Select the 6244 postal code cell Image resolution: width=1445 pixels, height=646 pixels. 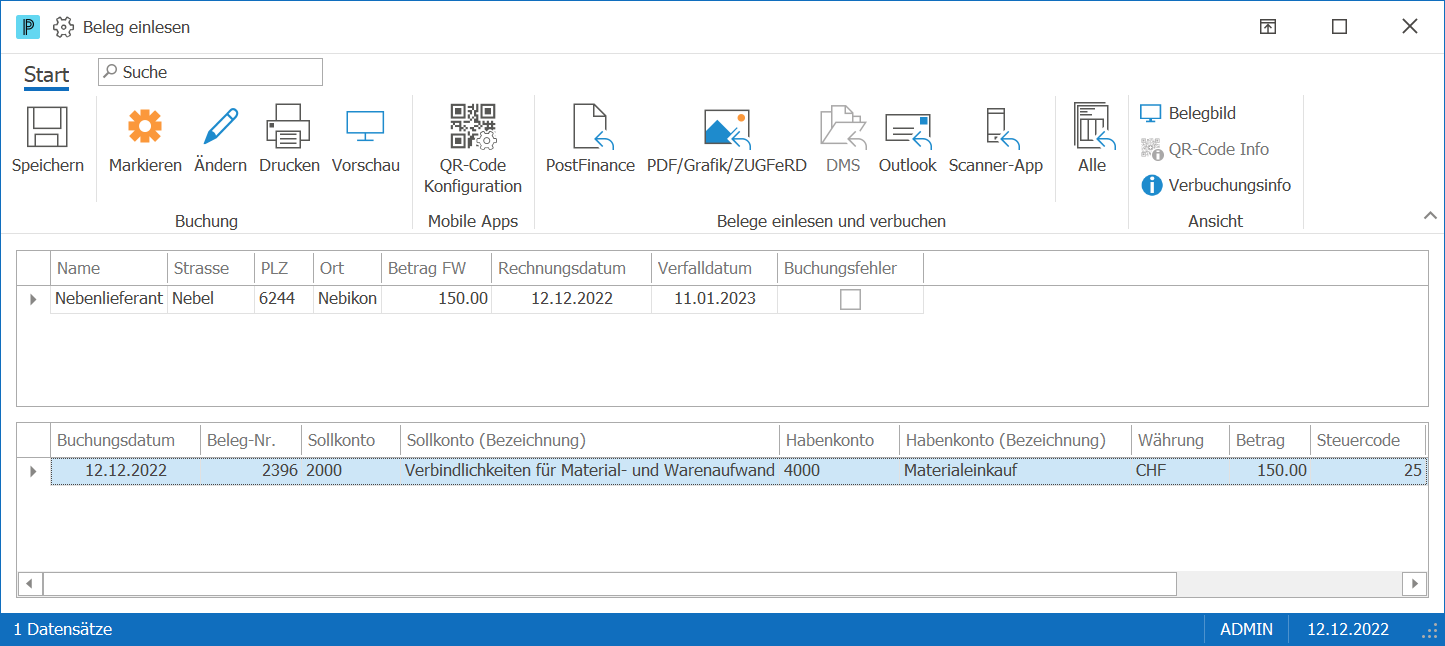click(x=284, y=299)
